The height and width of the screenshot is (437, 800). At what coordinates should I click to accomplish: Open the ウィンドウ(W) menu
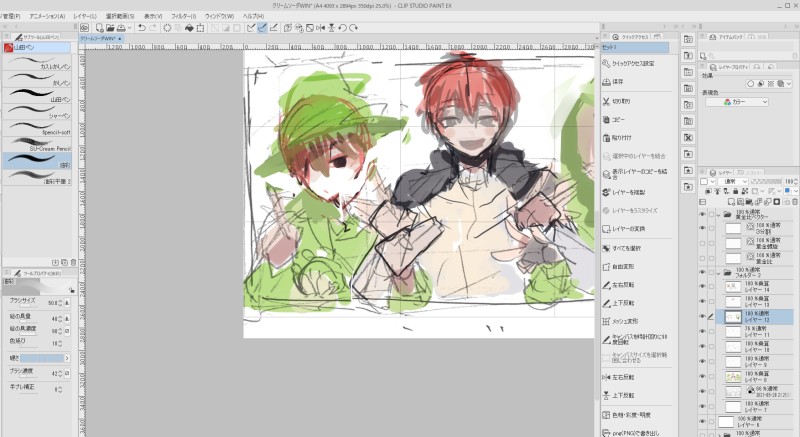point(219,16)
